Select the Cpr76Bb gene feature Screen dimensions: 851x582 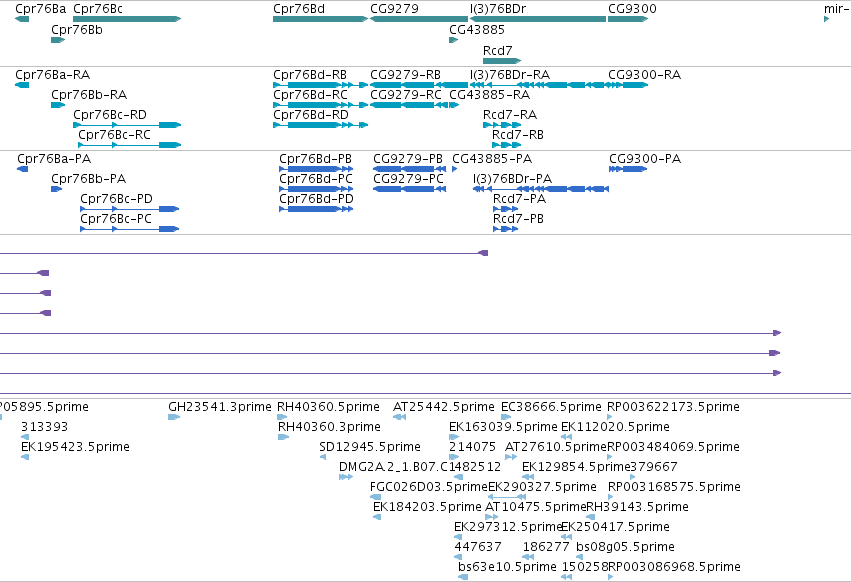[58, 40]
